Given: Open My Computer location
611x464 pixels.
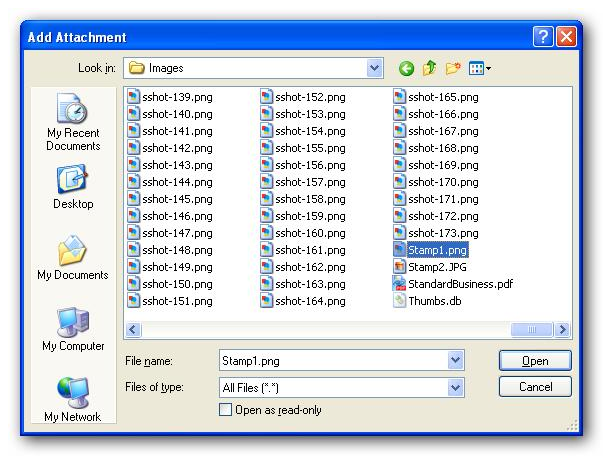Looking at the screenshot, I should click(73, 329).
